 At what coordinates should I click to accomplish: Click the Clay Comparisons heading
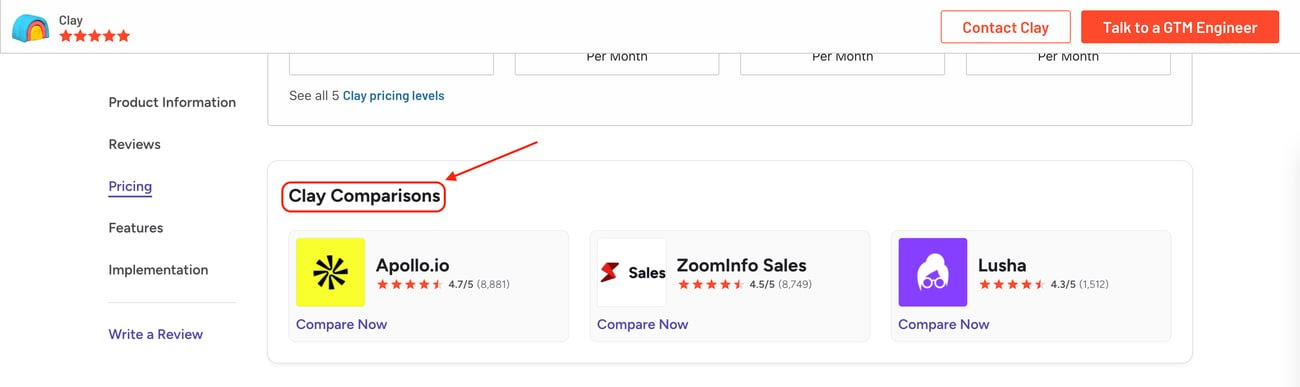click(364, 196)
